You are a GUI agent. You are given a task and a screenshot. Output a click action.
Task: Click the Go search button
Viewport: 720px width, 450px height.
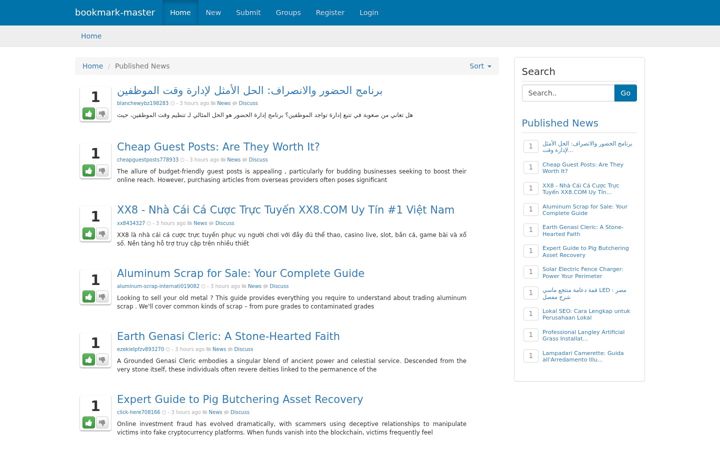click(625, 93)
